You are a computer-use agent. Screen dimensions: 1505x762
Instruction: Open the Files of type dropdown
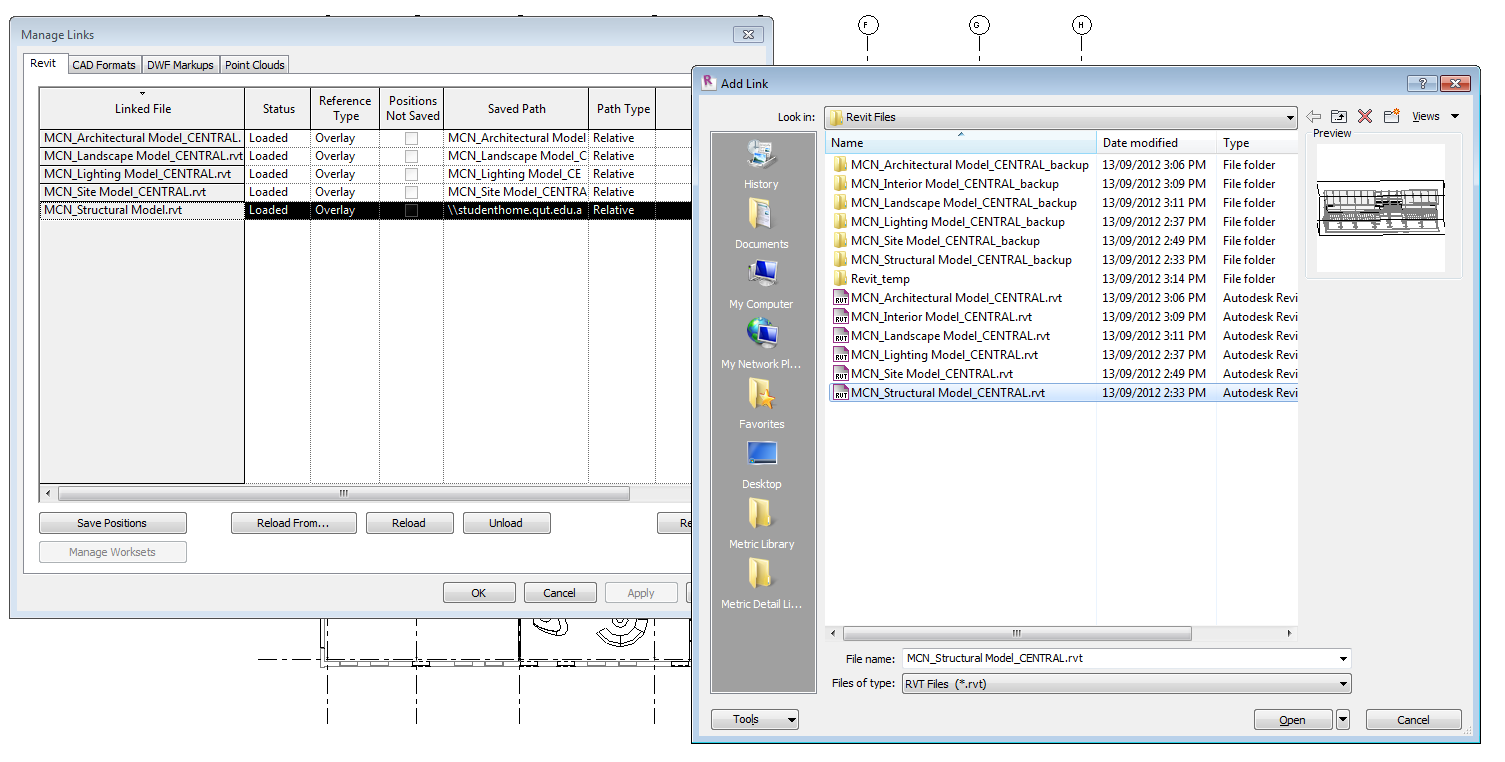coord(1341,684)
